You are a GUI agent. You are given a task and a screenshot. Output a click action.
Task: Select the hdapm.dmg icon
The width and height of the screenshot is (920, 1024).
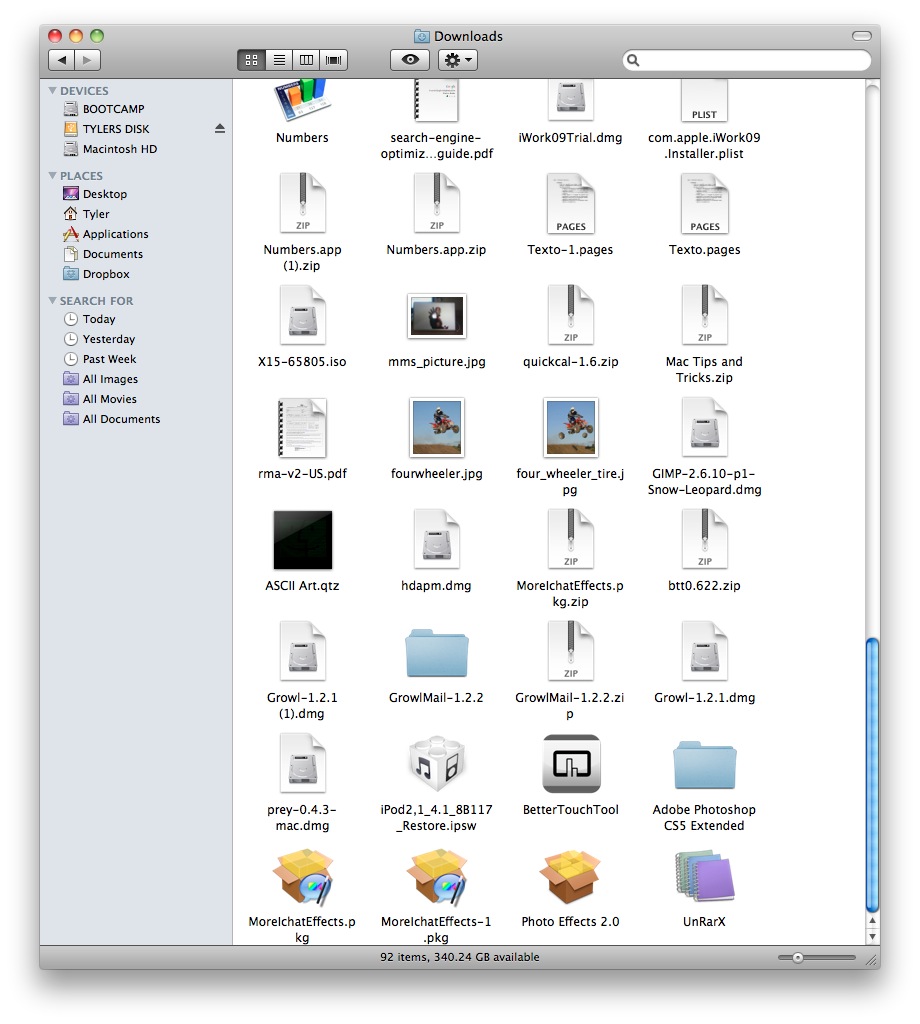pos(437,540)
